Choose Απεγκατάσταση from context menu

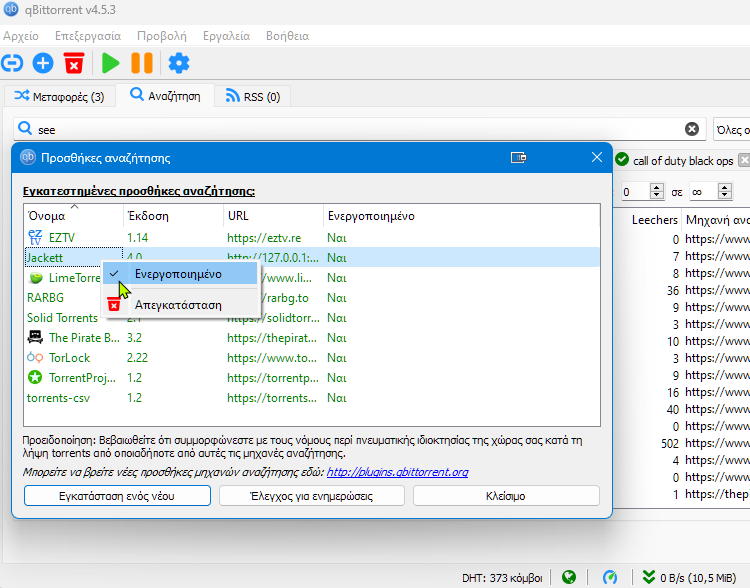[180, 305]
